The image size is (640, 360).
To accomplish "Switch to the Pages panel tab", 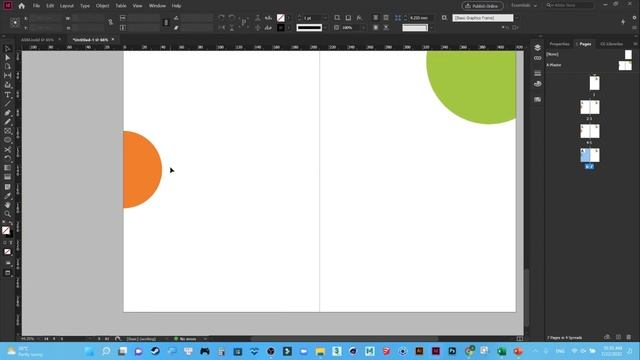I will (x=585, y=44).
